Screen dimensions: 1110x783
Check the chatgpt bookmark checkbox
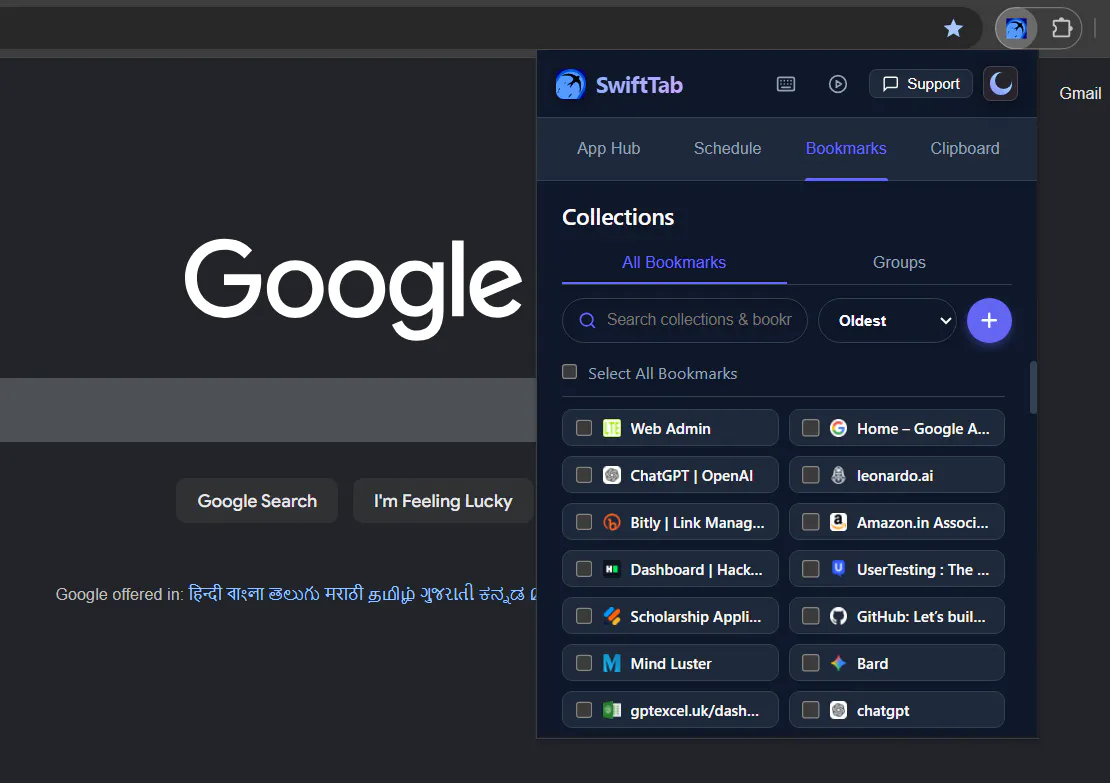pyautogui.click(x=810, y=710)
